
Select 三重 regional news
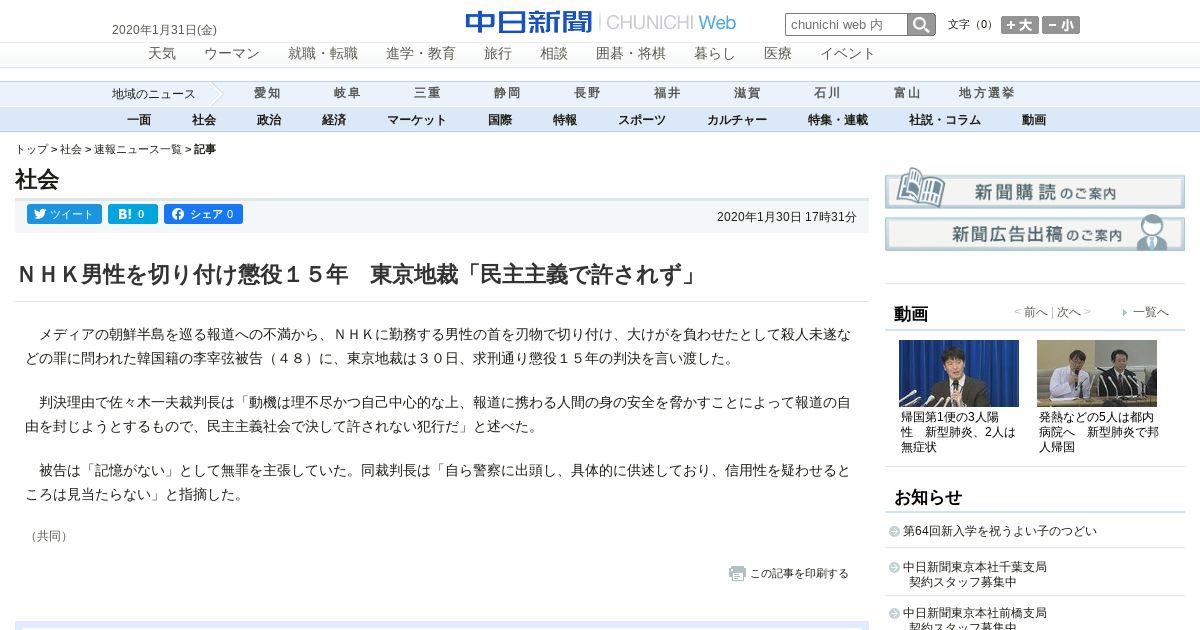pos(427,93)
